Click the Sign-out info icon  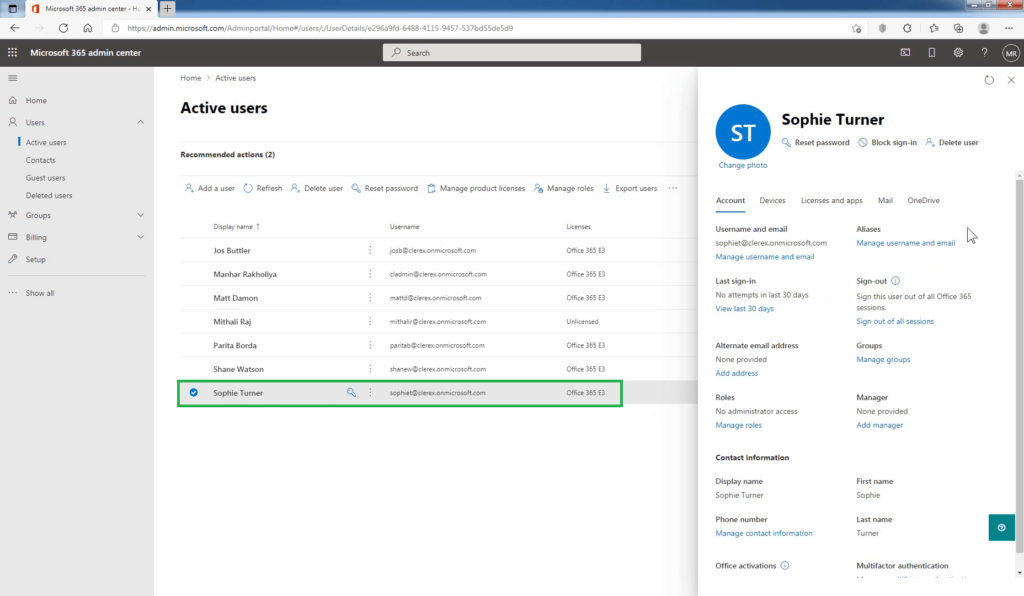click(x=895, y=281)
